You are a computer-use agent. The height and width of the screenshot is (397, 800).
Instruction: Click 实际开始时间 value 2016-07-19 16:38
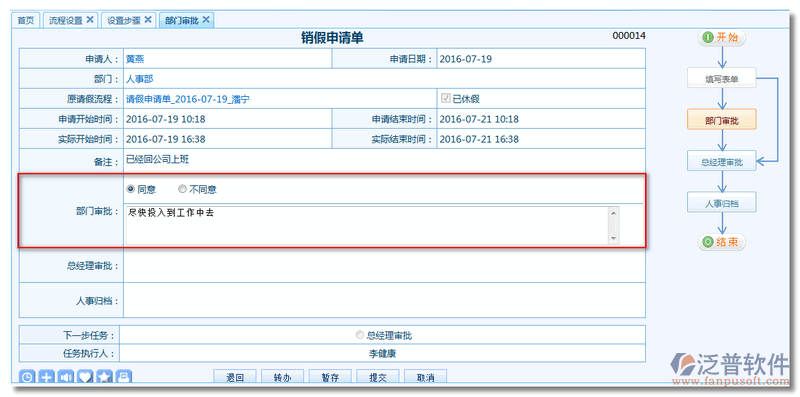click(x=166, y=139)
